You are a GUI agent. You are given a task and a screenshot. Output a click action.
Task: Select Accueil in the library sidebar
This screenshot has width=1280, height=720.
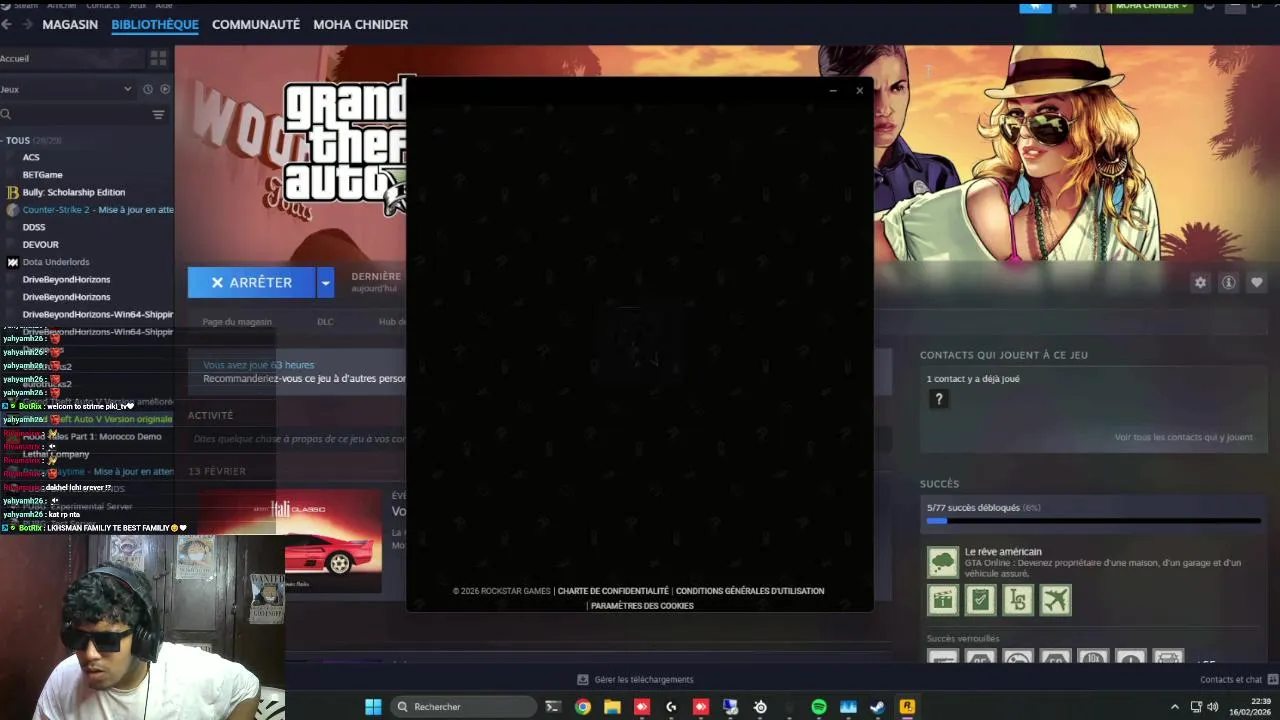[70, 58]
